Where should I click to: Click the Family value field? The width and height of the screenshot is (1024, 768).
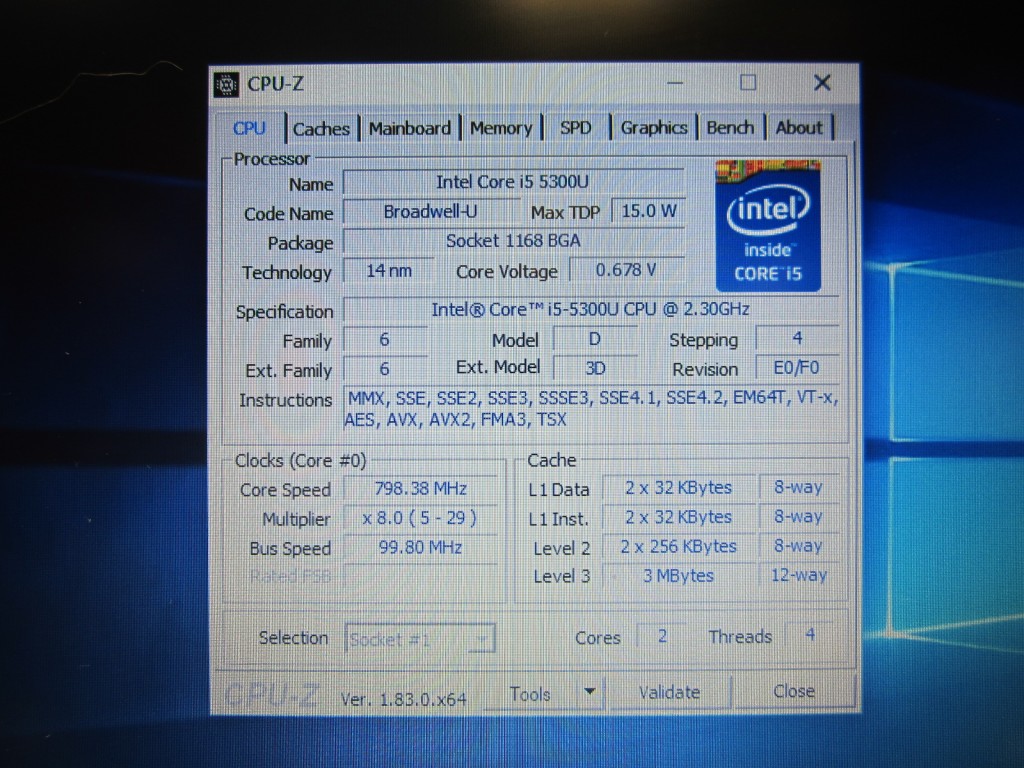(385, 340)
